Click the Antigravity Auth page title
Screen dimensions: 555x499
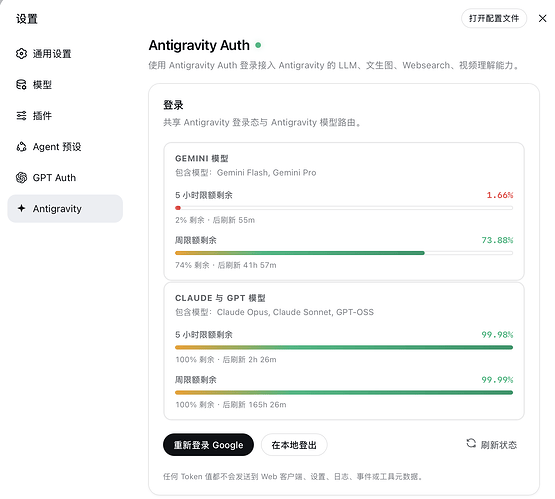tap(199, 45)
